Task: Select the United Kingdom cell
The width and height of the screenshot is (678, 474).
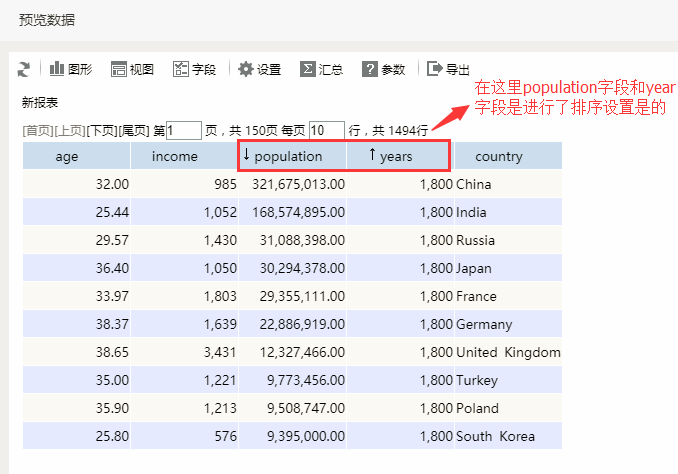Action: (x=508, y=352)
